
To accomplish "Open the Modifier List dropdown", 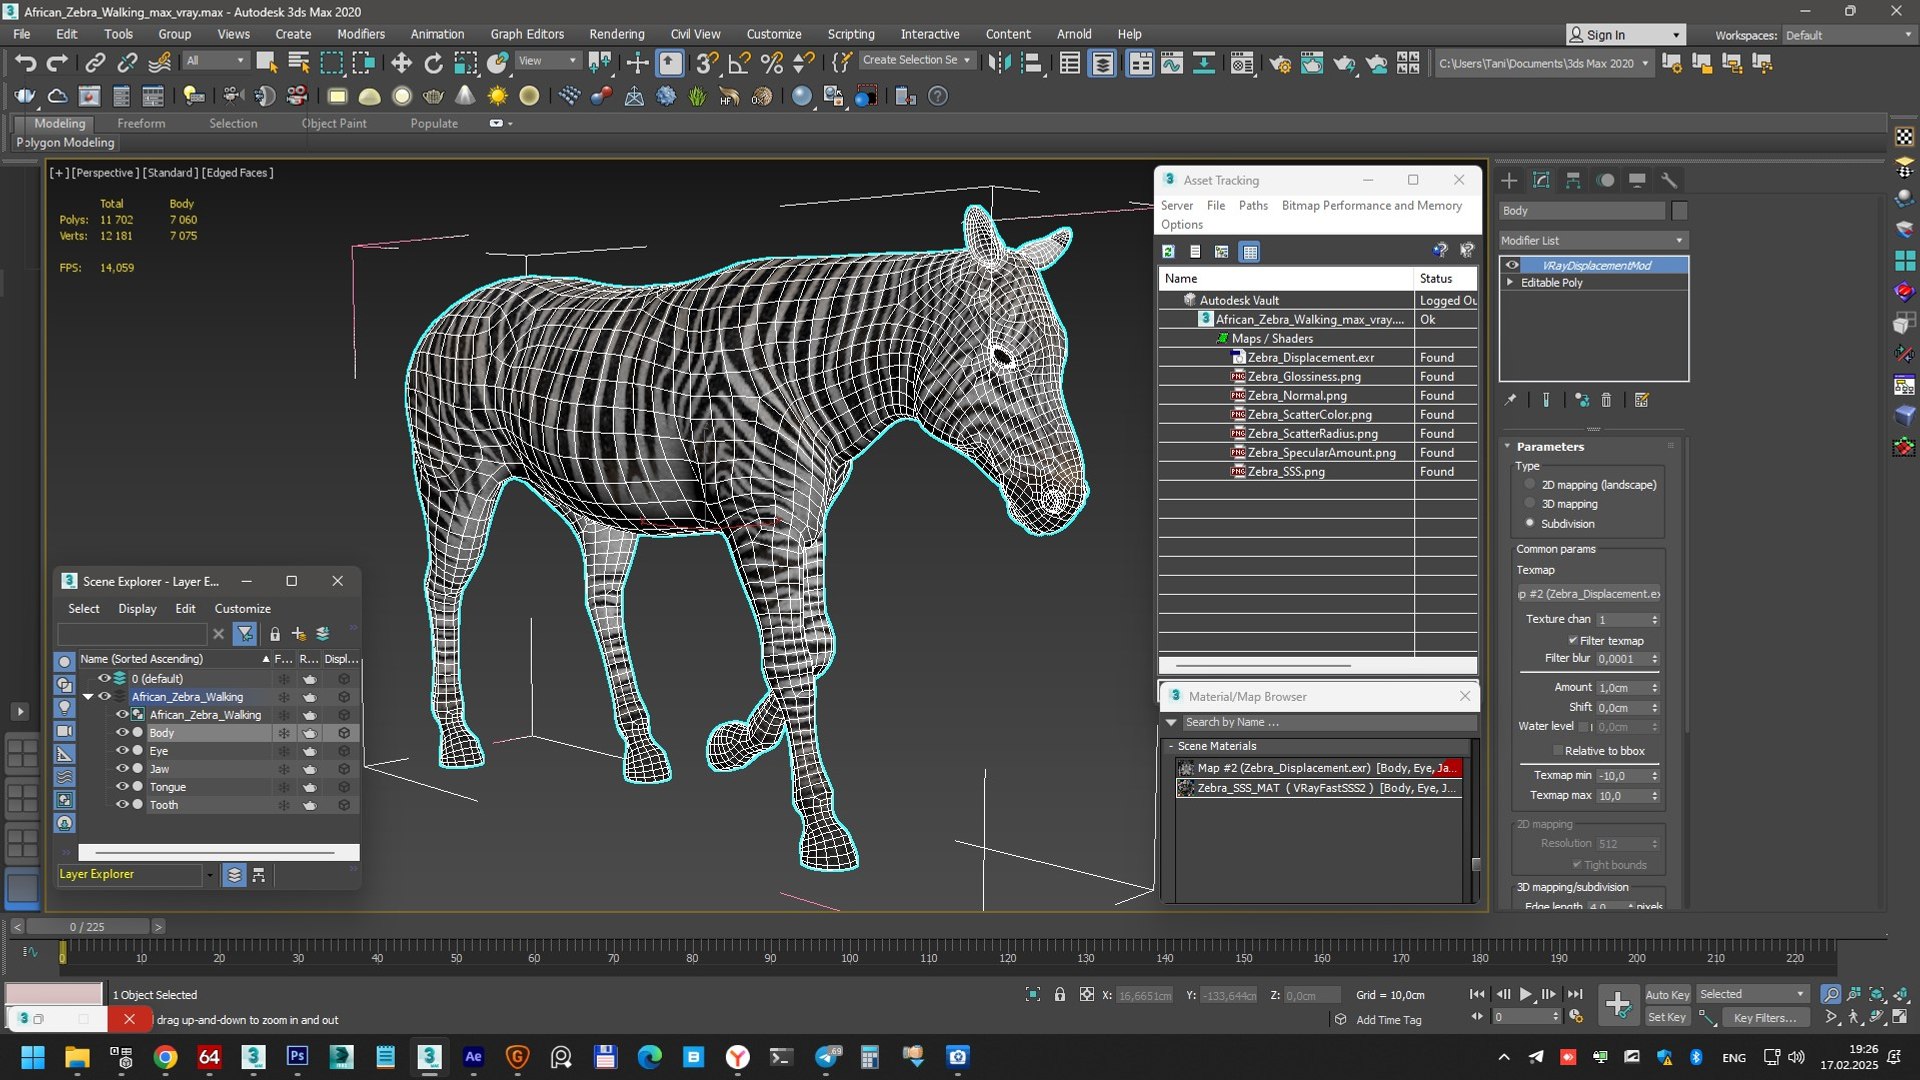I will tap(1594, 241).
